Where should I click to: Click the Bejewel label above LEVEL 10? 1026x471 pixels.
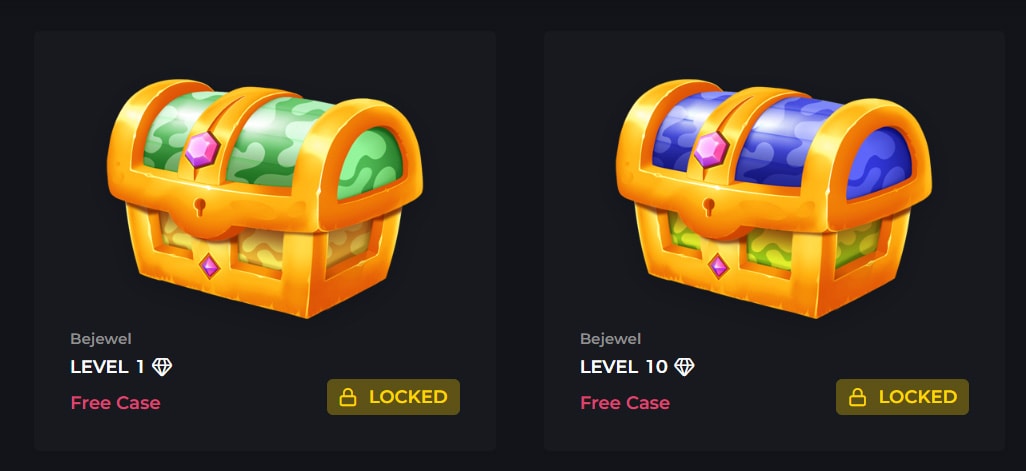coord(610,339)
